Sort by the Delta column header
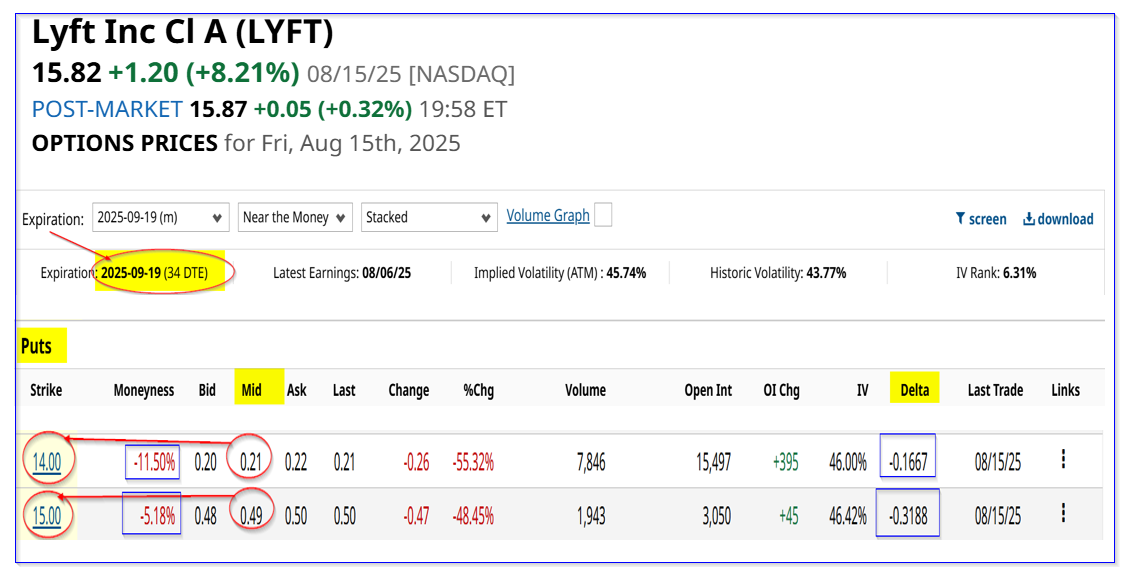Image resolution: width=1129 pixels, height=567 pixels. point(914,390)
